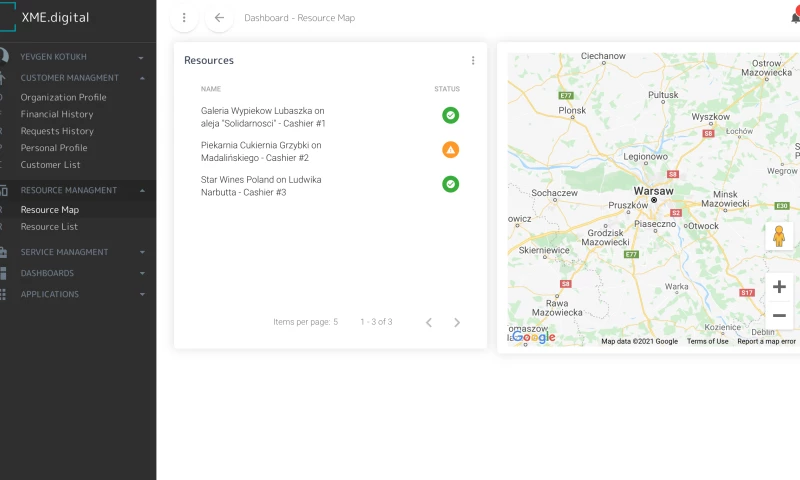
Task: Click the Street View pegman on map
Action: pos(779,236)
